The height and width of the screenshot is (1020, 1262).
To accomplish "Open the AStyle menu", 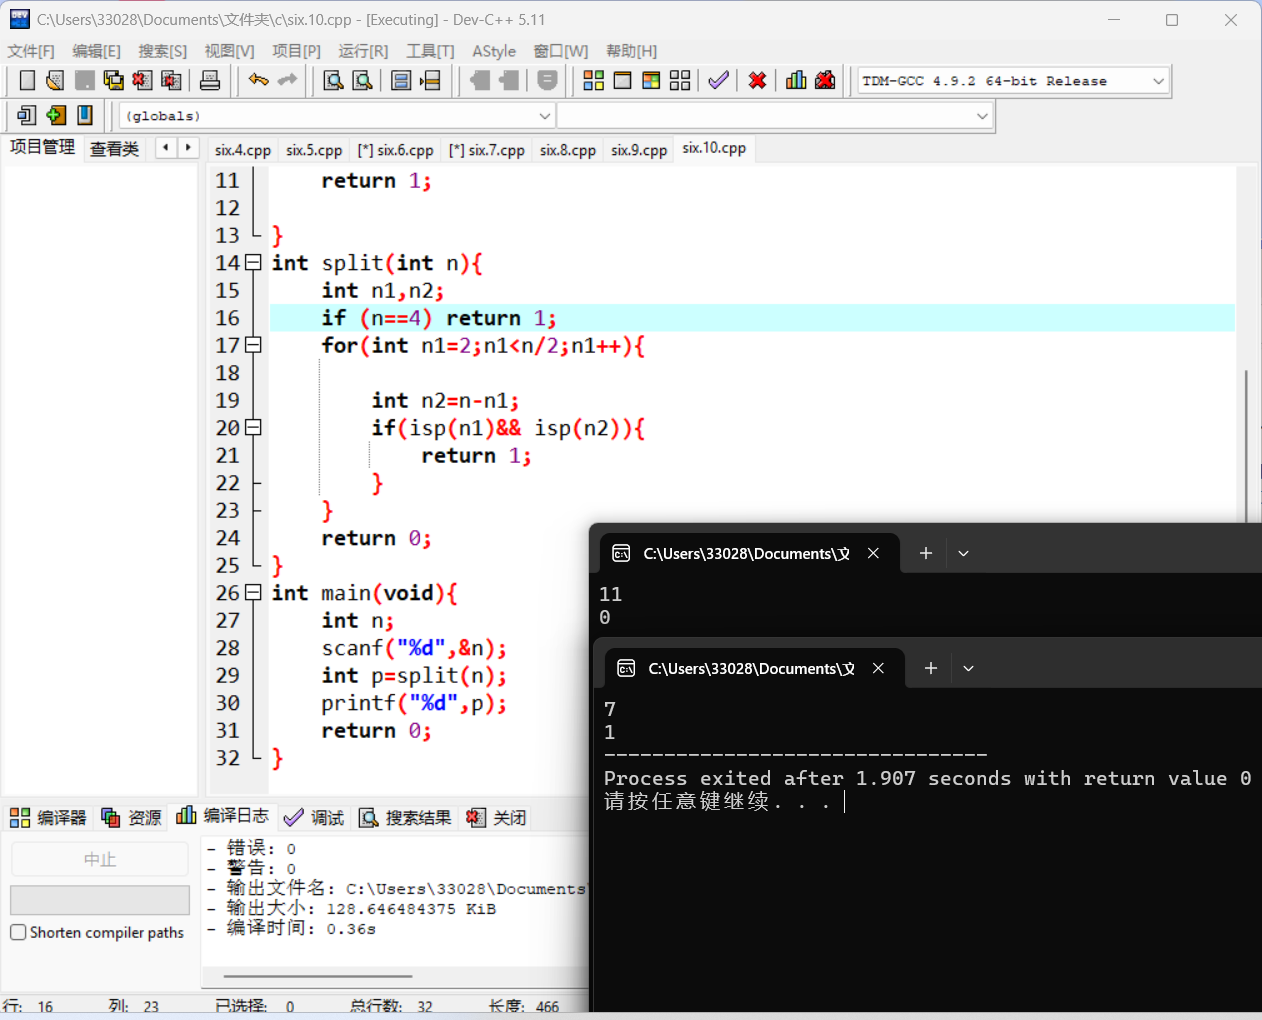I will [x=494, y=51].
